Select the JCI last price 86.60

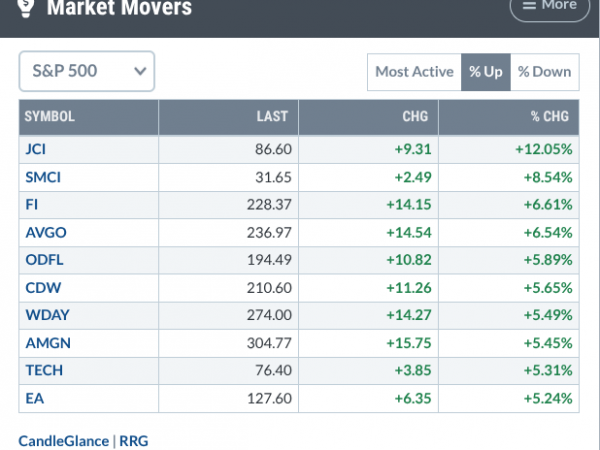273,149
